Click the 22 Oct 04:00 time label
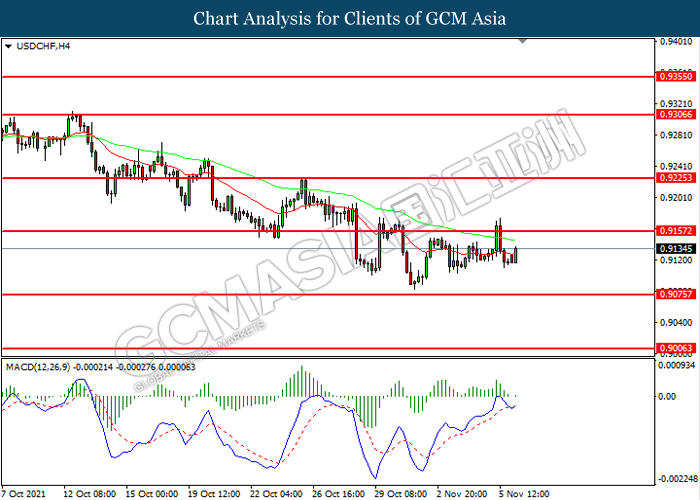The image size is (700, 500). click(276, 494)
